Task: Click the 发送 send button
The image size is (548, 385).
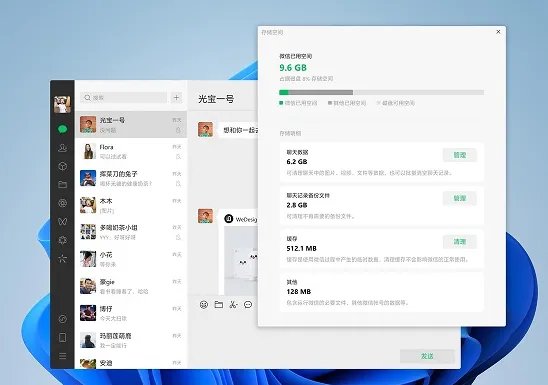Action: [427, 356]
